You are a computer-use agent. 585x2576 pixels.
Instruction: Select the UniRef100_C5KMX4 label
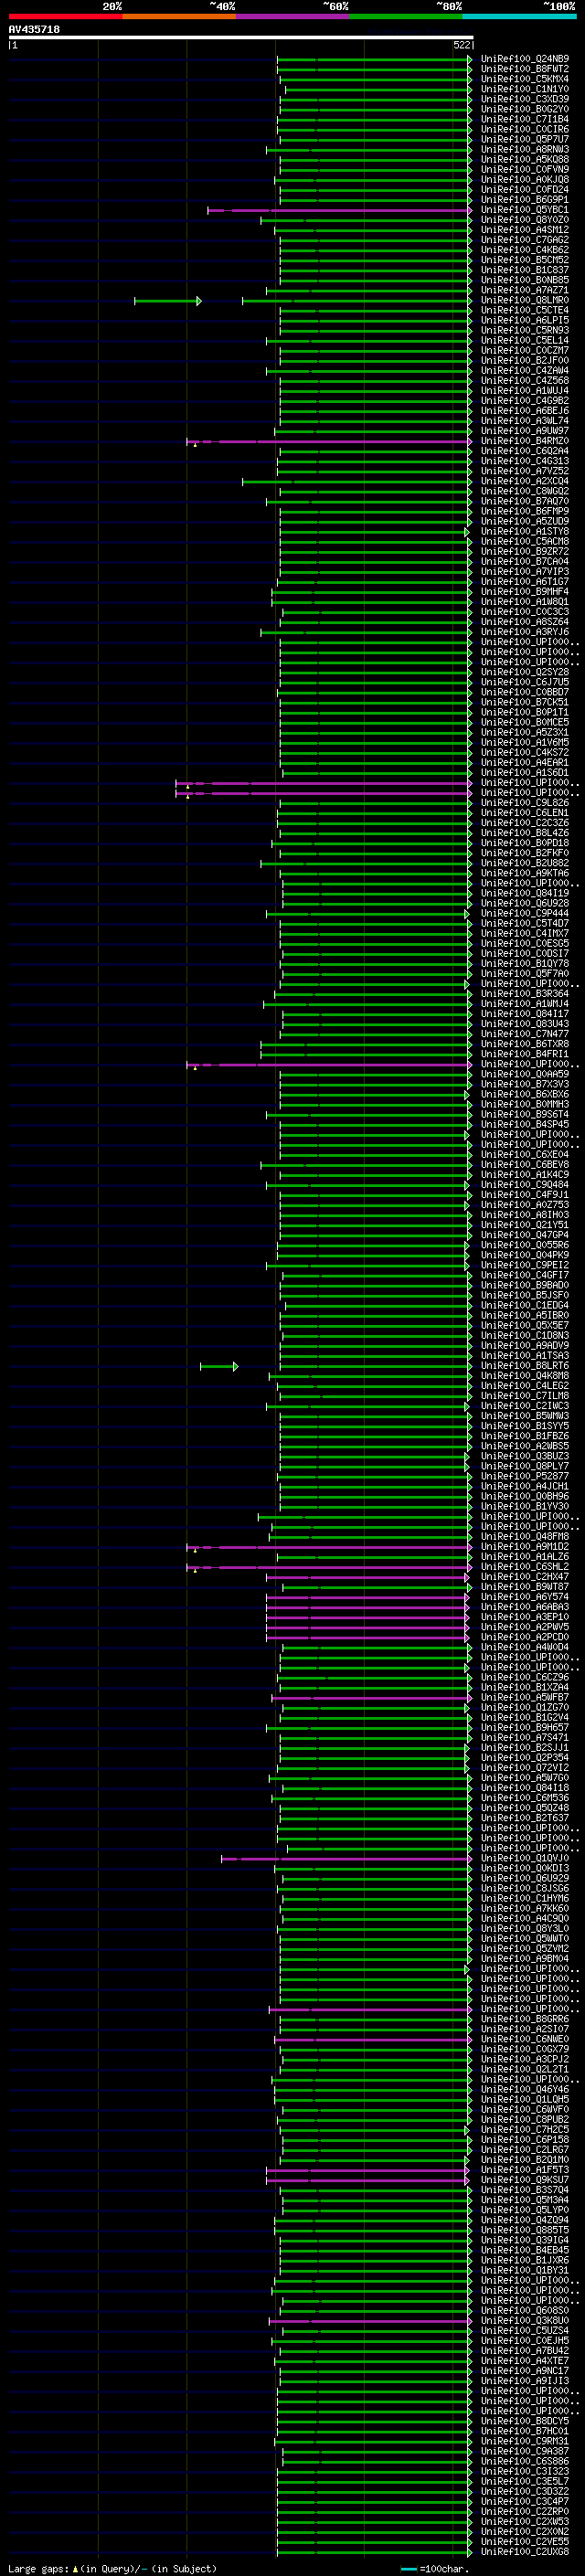pyautogui.click(x=525, y=79)
